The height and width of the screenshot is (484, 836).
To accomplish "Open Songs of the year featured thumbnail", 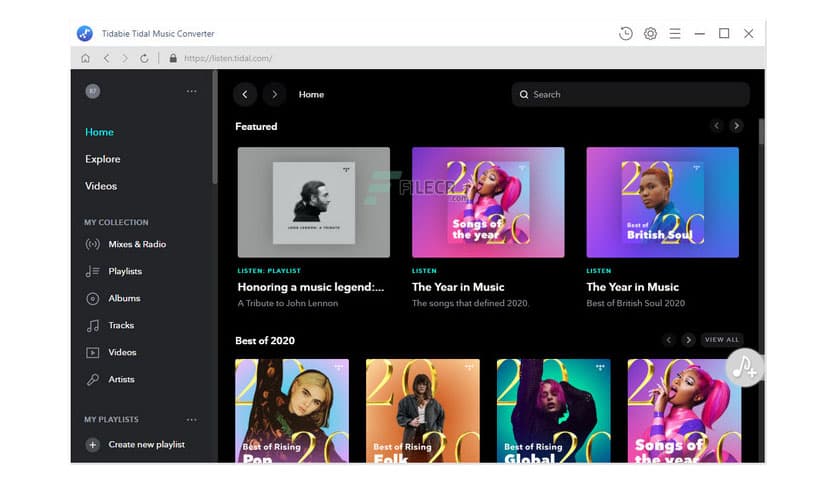I will coord(488,203).
